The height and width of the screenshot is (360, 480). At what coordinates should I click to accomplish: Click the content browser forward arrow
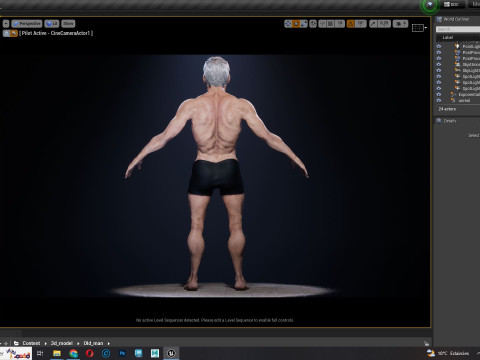pyautogui.click(x=6, y=343)
